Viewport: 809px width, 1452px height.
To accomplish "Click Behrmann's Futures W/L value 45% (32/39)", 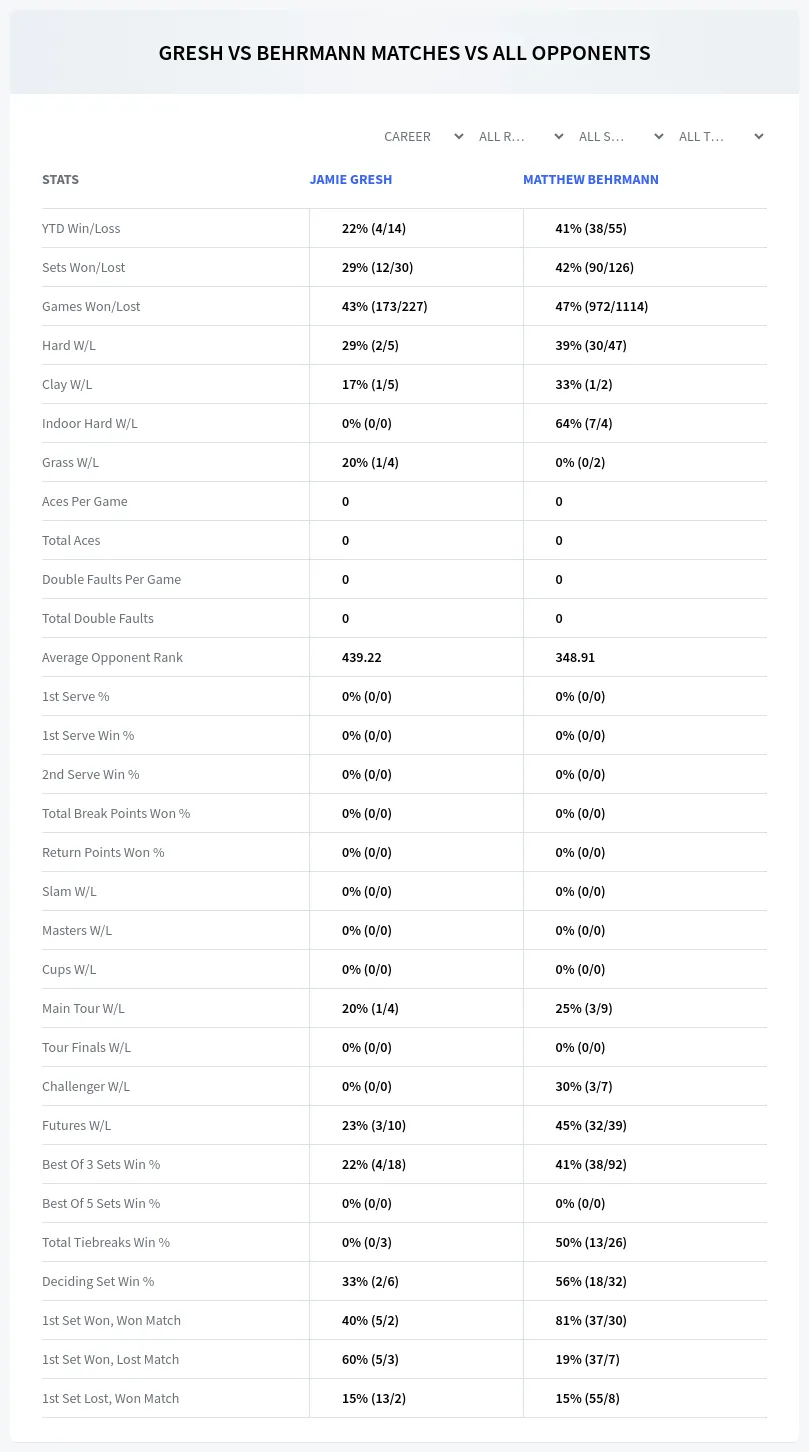I will click(591, 1125).
